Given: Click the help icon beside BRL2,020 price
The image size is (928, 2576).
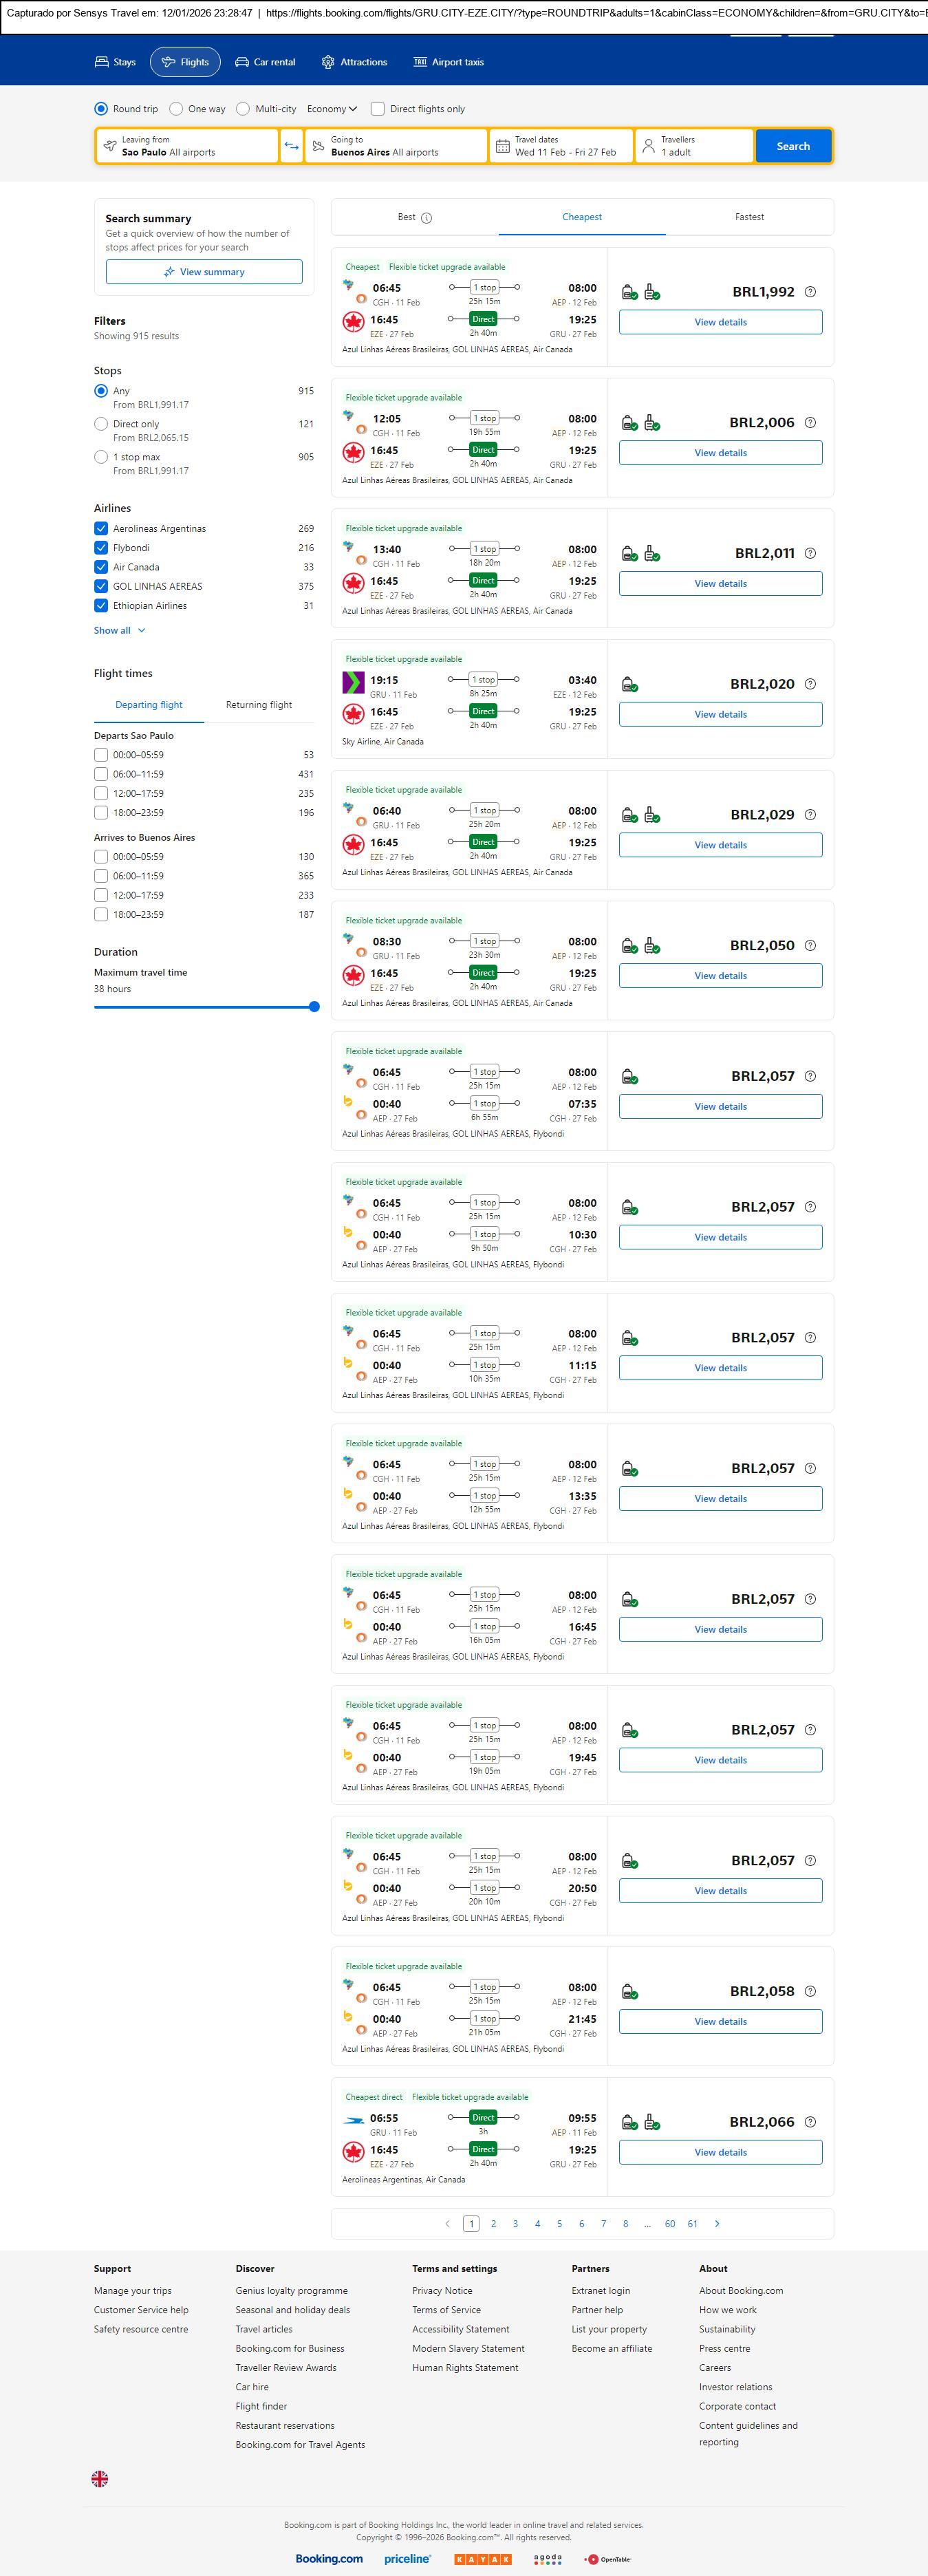Looking at the screenshot, I should click(x=810, y=684).
